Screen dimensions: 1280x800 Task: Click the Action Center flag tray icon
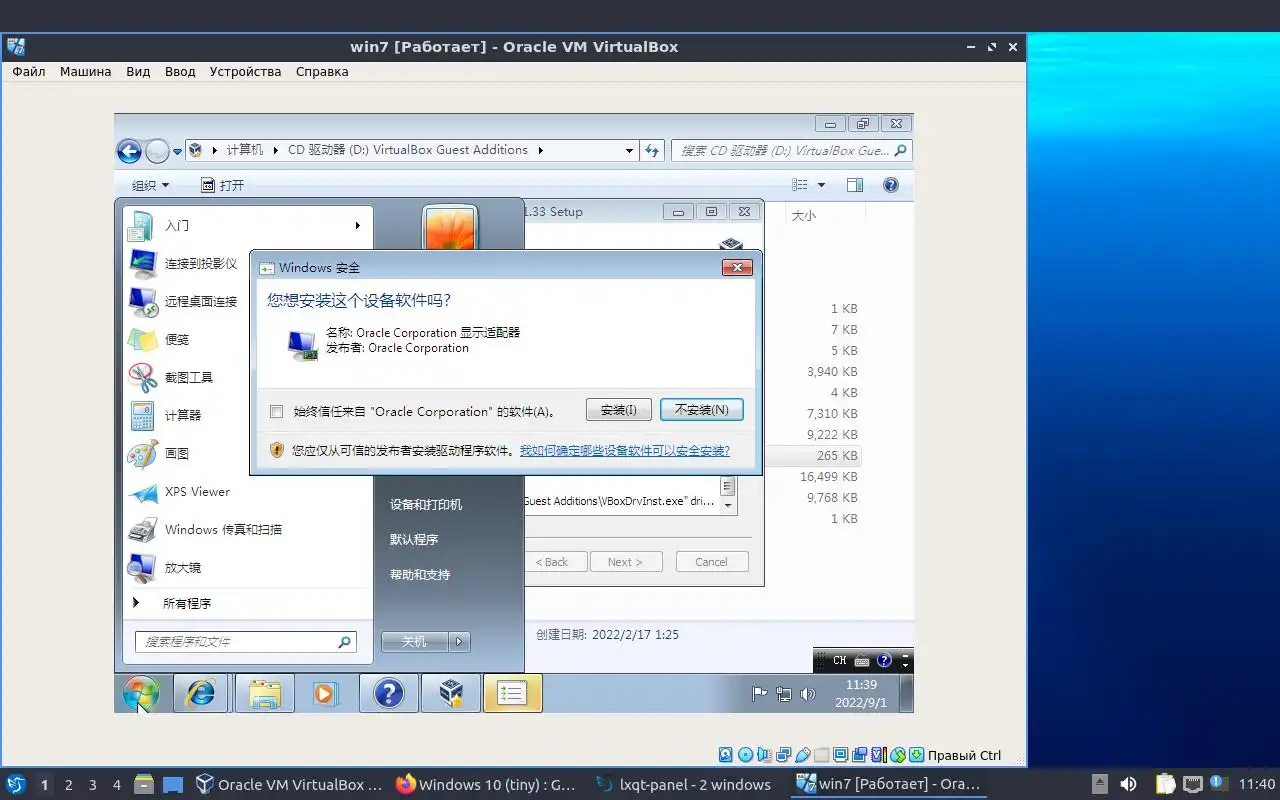pos(760,693)
